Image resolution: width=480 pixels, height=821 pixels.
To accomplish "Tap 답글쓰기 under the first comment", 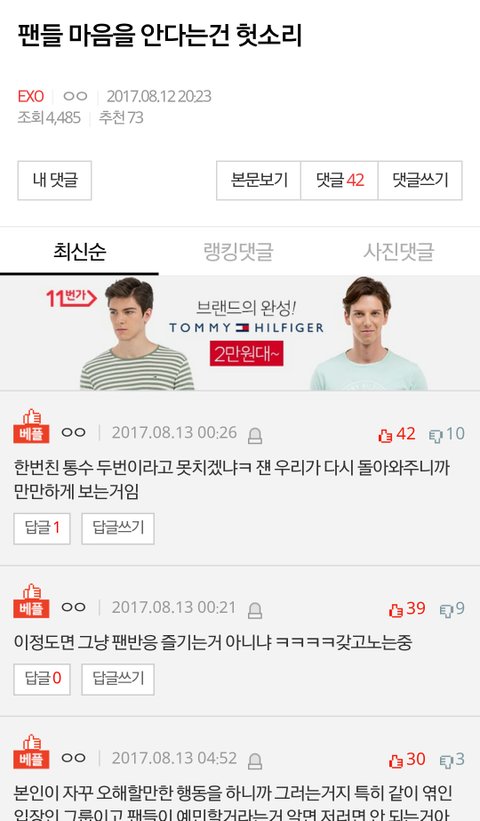I will [x=118, y=528].
